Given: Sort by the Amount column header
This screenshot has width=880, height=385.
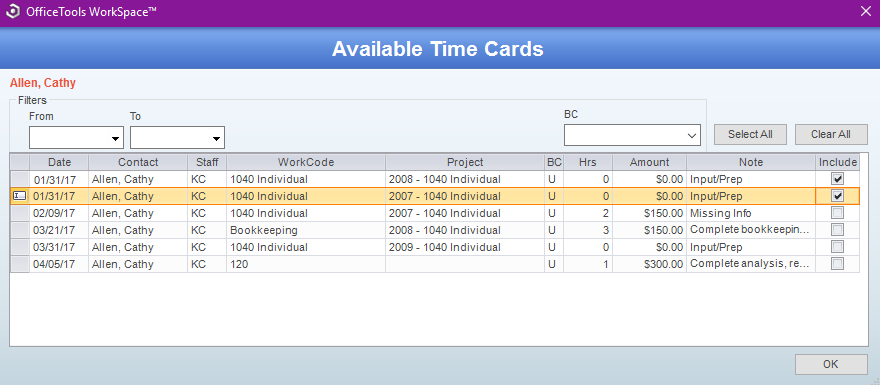Looking at the screenshot, I should coord(649,162).
